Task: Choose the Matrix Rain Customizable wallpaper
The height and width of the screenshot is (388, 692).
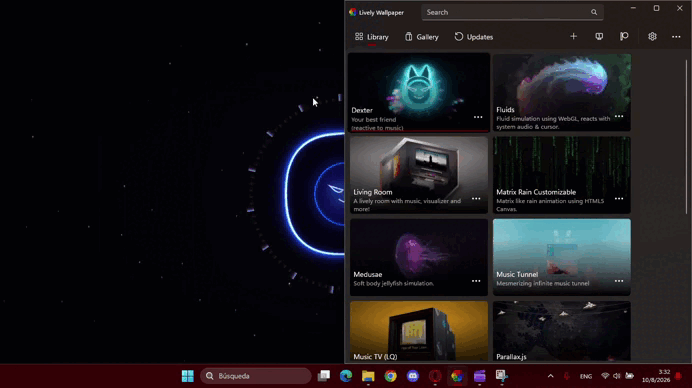Action: pyautogui.click(x=562, y=175)
